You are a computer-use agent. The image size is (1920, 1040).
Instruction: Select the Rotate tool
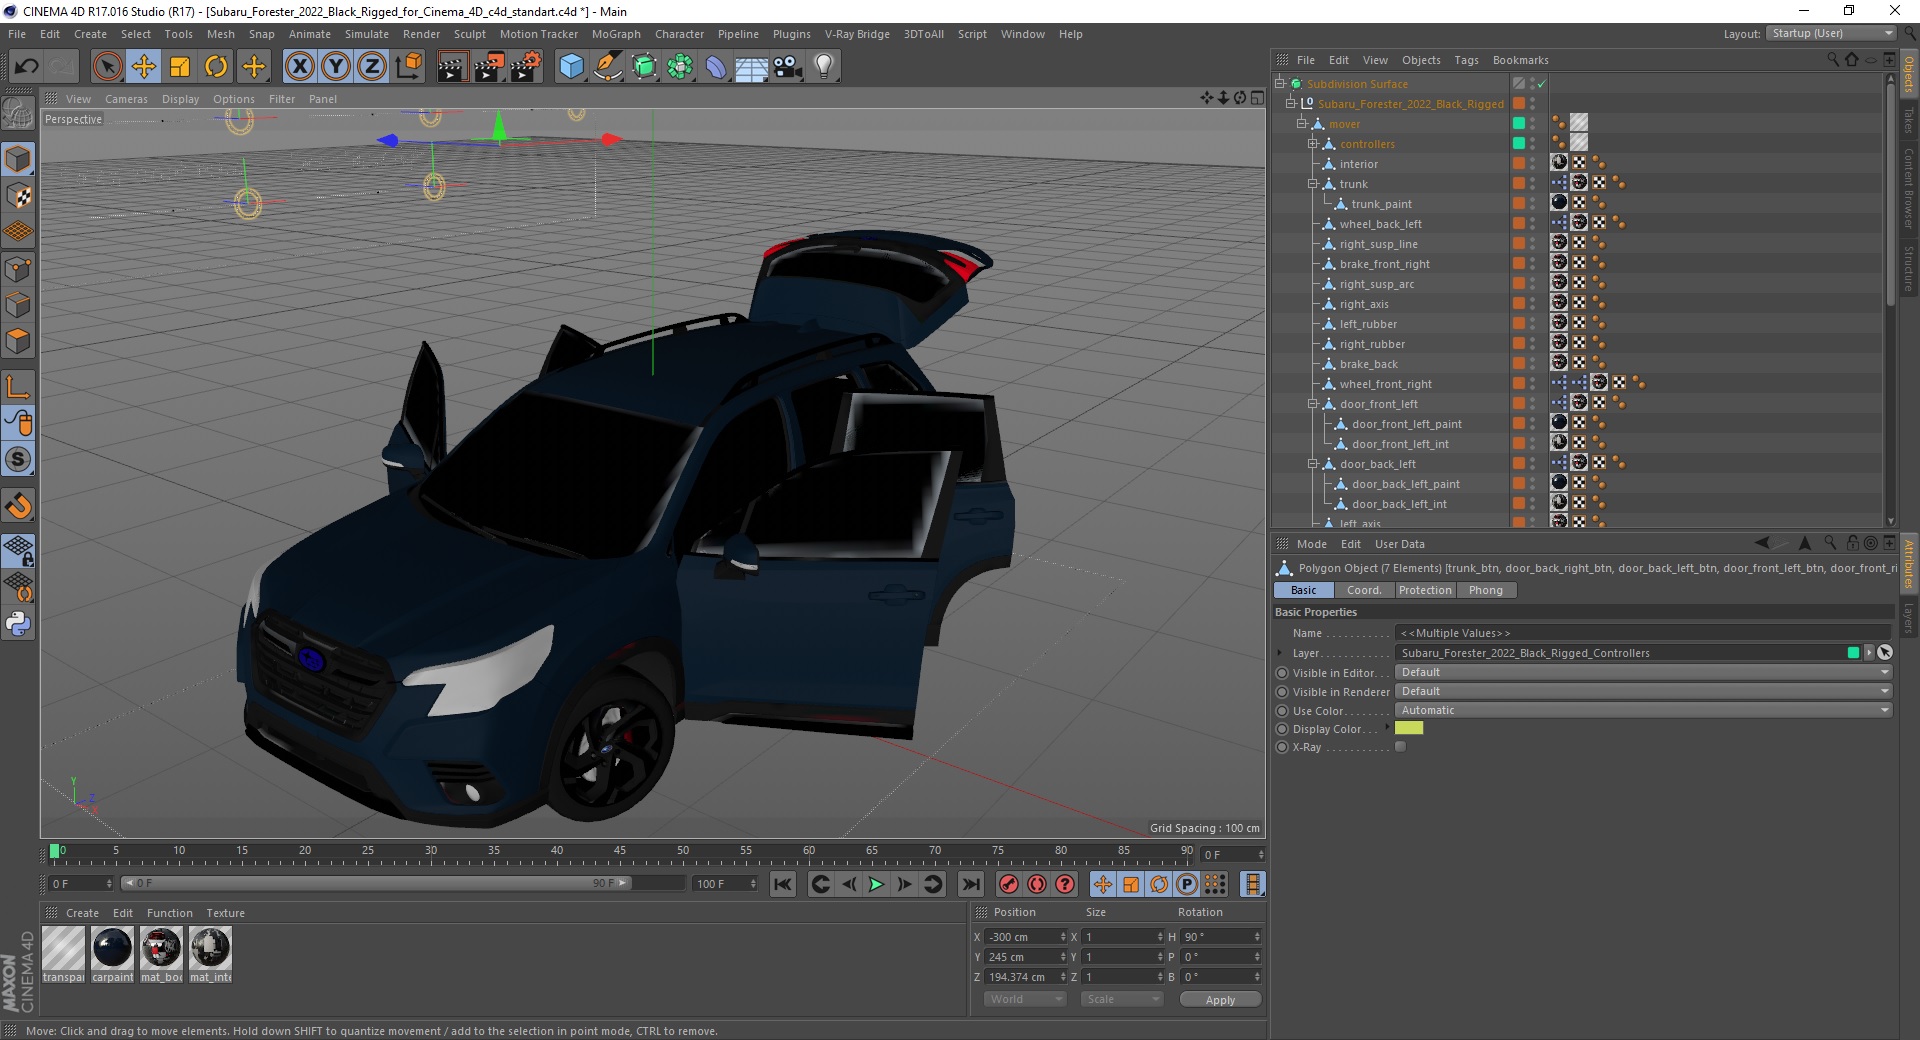216,67
